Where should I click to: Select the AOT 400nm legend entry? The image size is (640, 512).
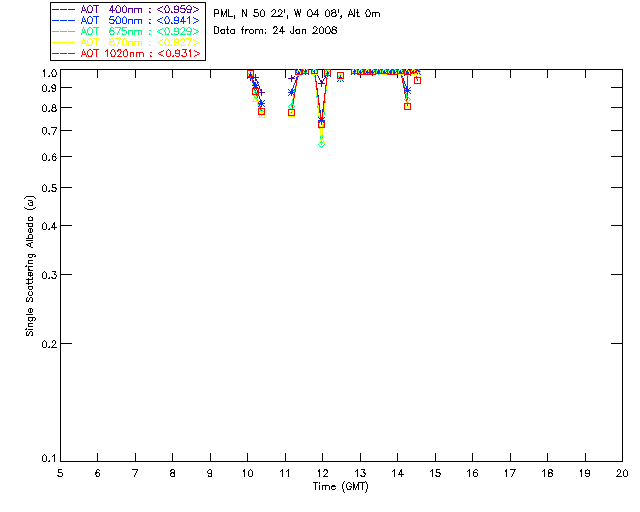pyautogui.click(x=126, y=9)
